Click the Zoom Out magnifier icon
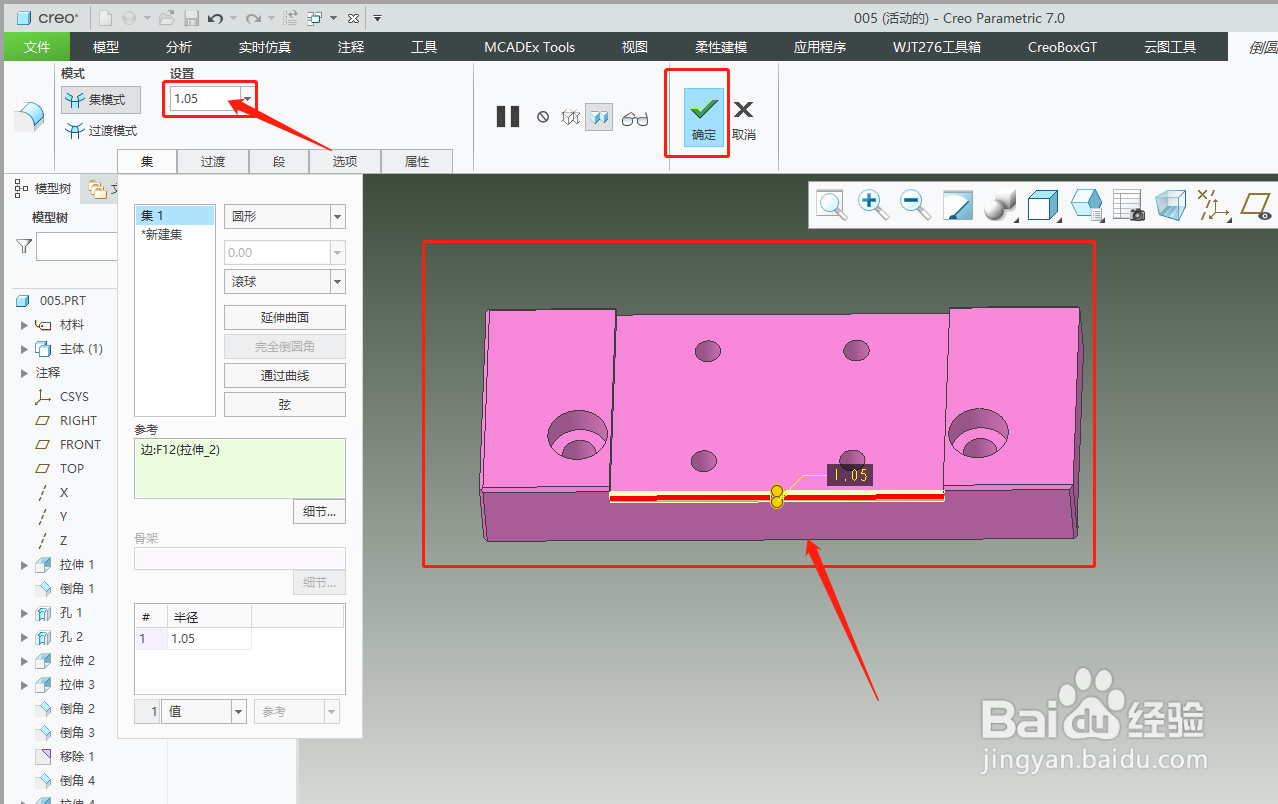This screenshot has width=1278, height=804. click(x=915, y=205)
